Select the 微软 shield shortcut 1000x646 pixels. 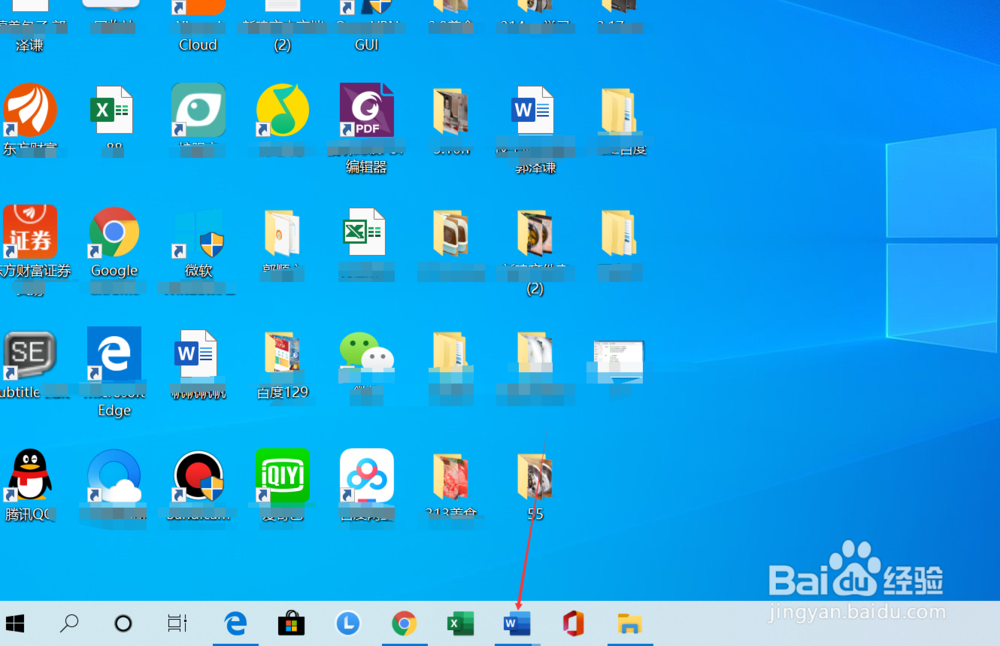coord(198,233)
